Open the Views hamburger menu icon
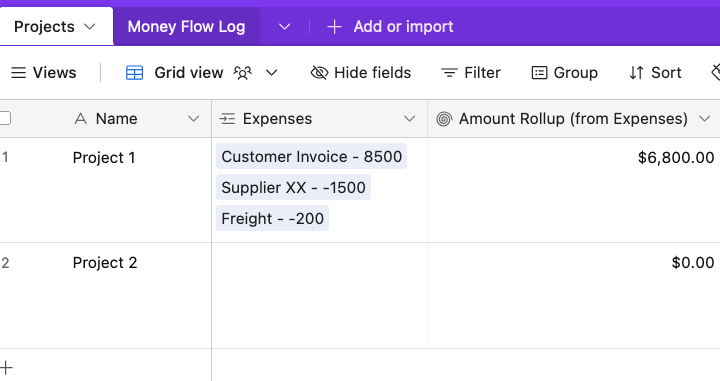 18,73
